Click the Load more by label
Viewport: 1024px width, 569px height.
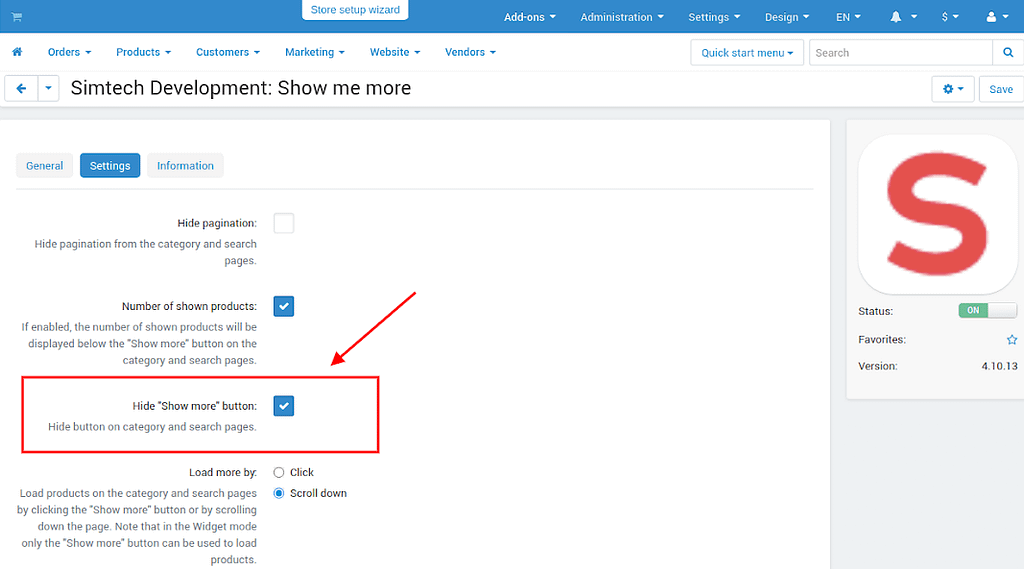pos(223,472)
